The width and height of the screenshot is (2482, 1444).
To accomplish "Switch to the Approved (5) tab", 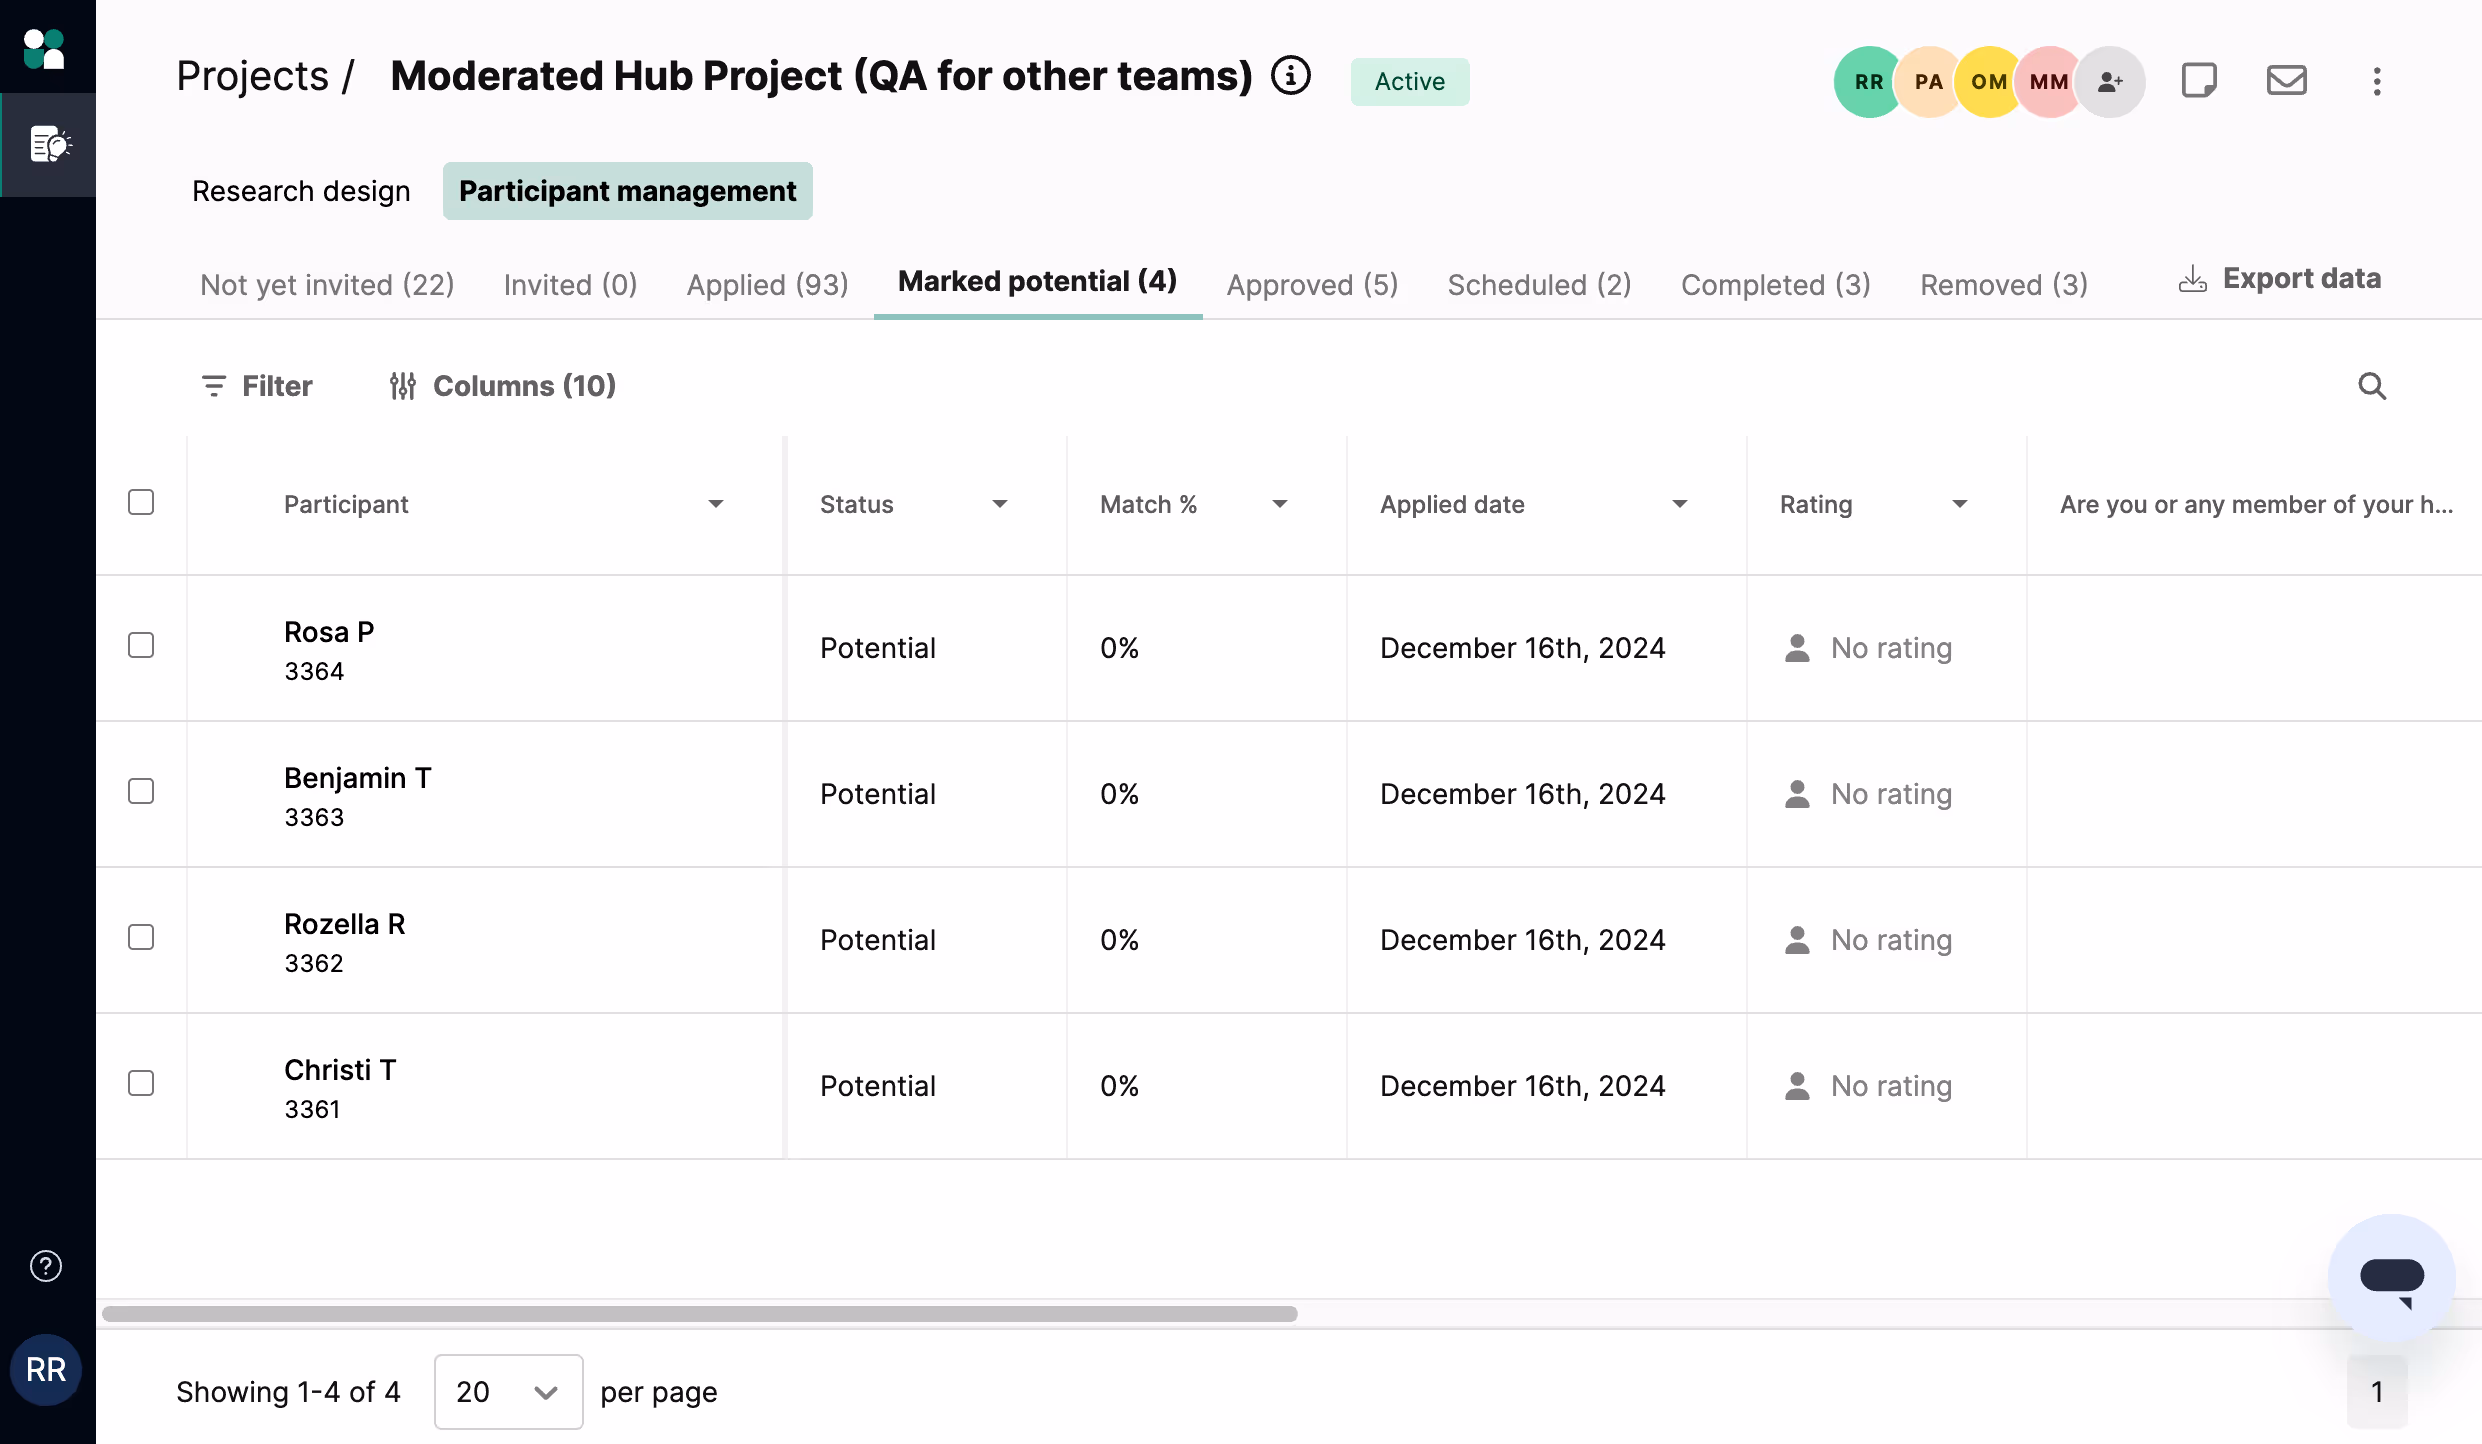I will (x=1312, y=285).
